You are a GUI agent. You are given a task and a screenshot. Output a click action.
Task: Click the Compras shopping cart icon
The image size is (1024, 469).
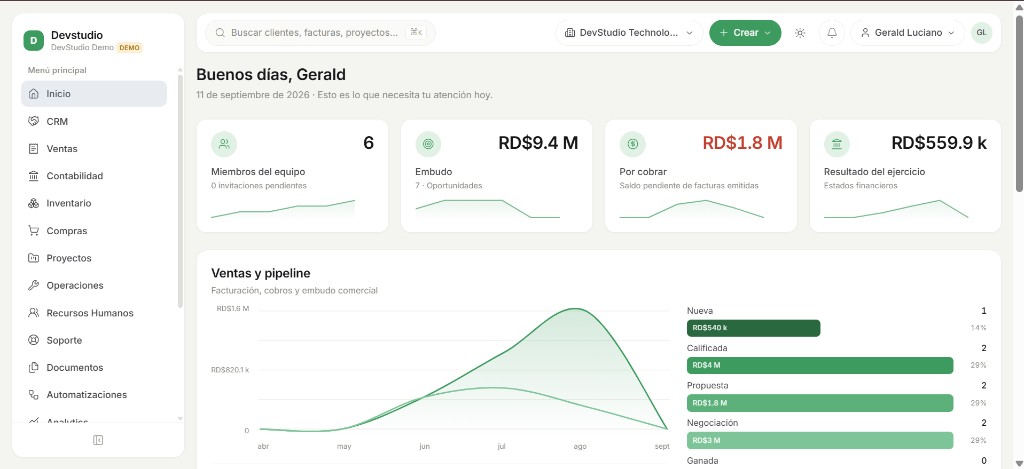point(34,231)
